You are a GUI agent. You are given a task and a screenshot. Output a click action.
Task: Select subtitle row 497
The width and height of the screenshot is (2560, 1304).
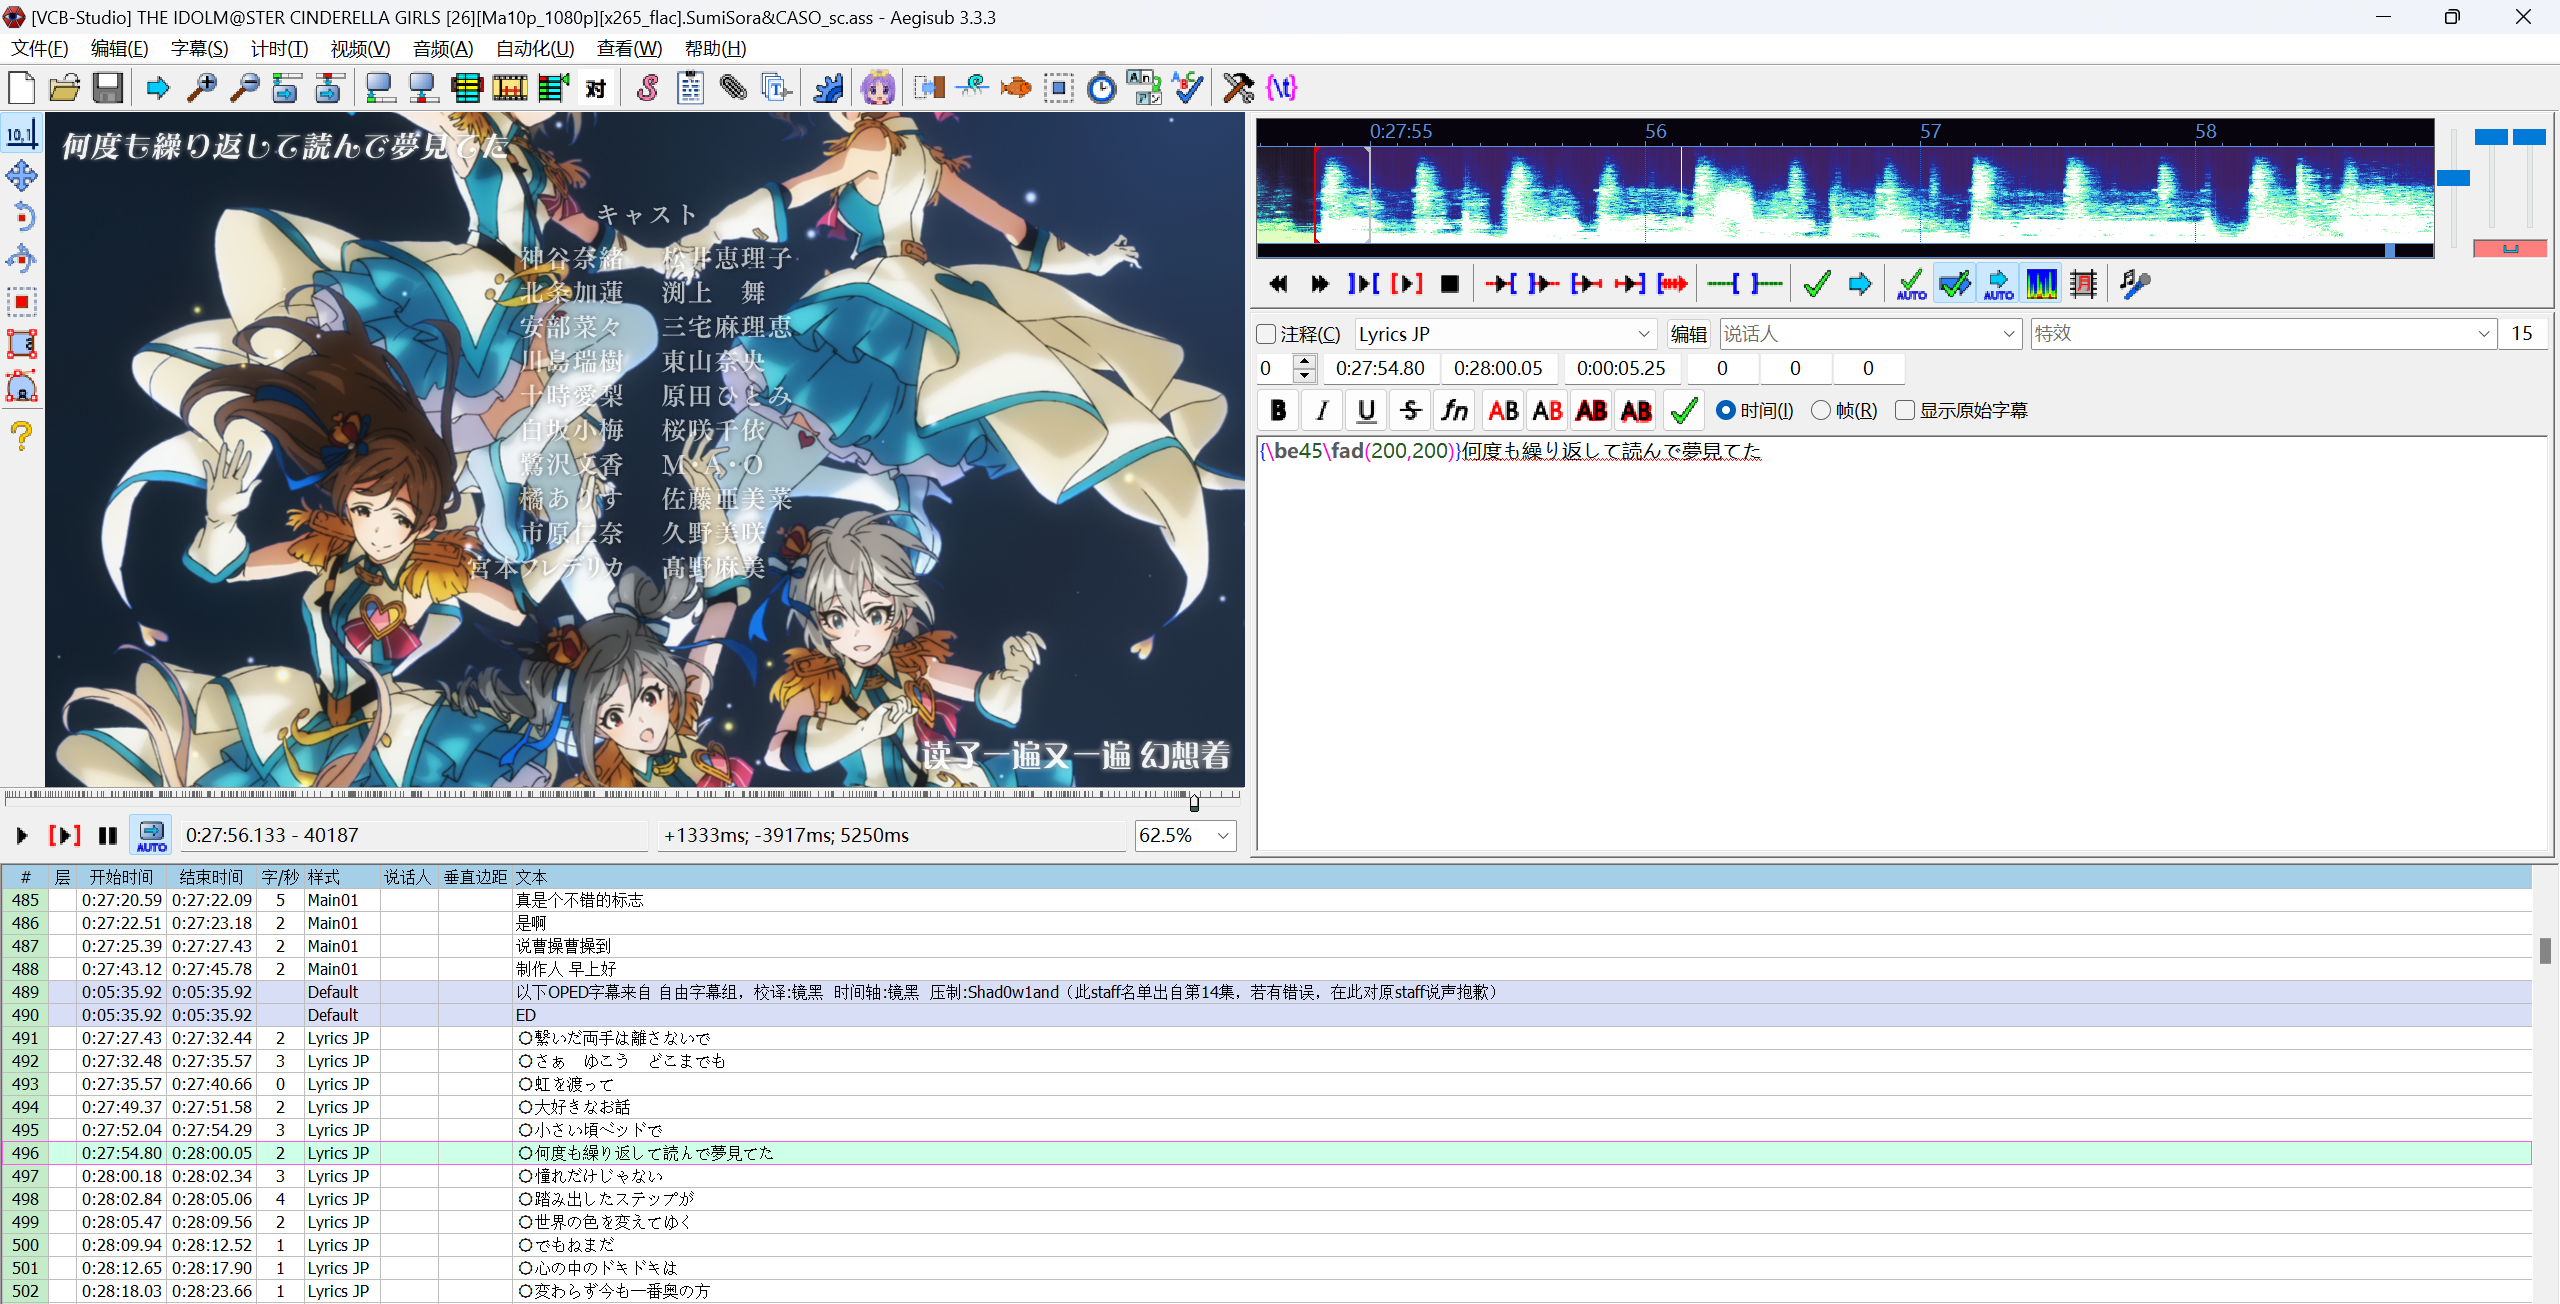1266,1176
